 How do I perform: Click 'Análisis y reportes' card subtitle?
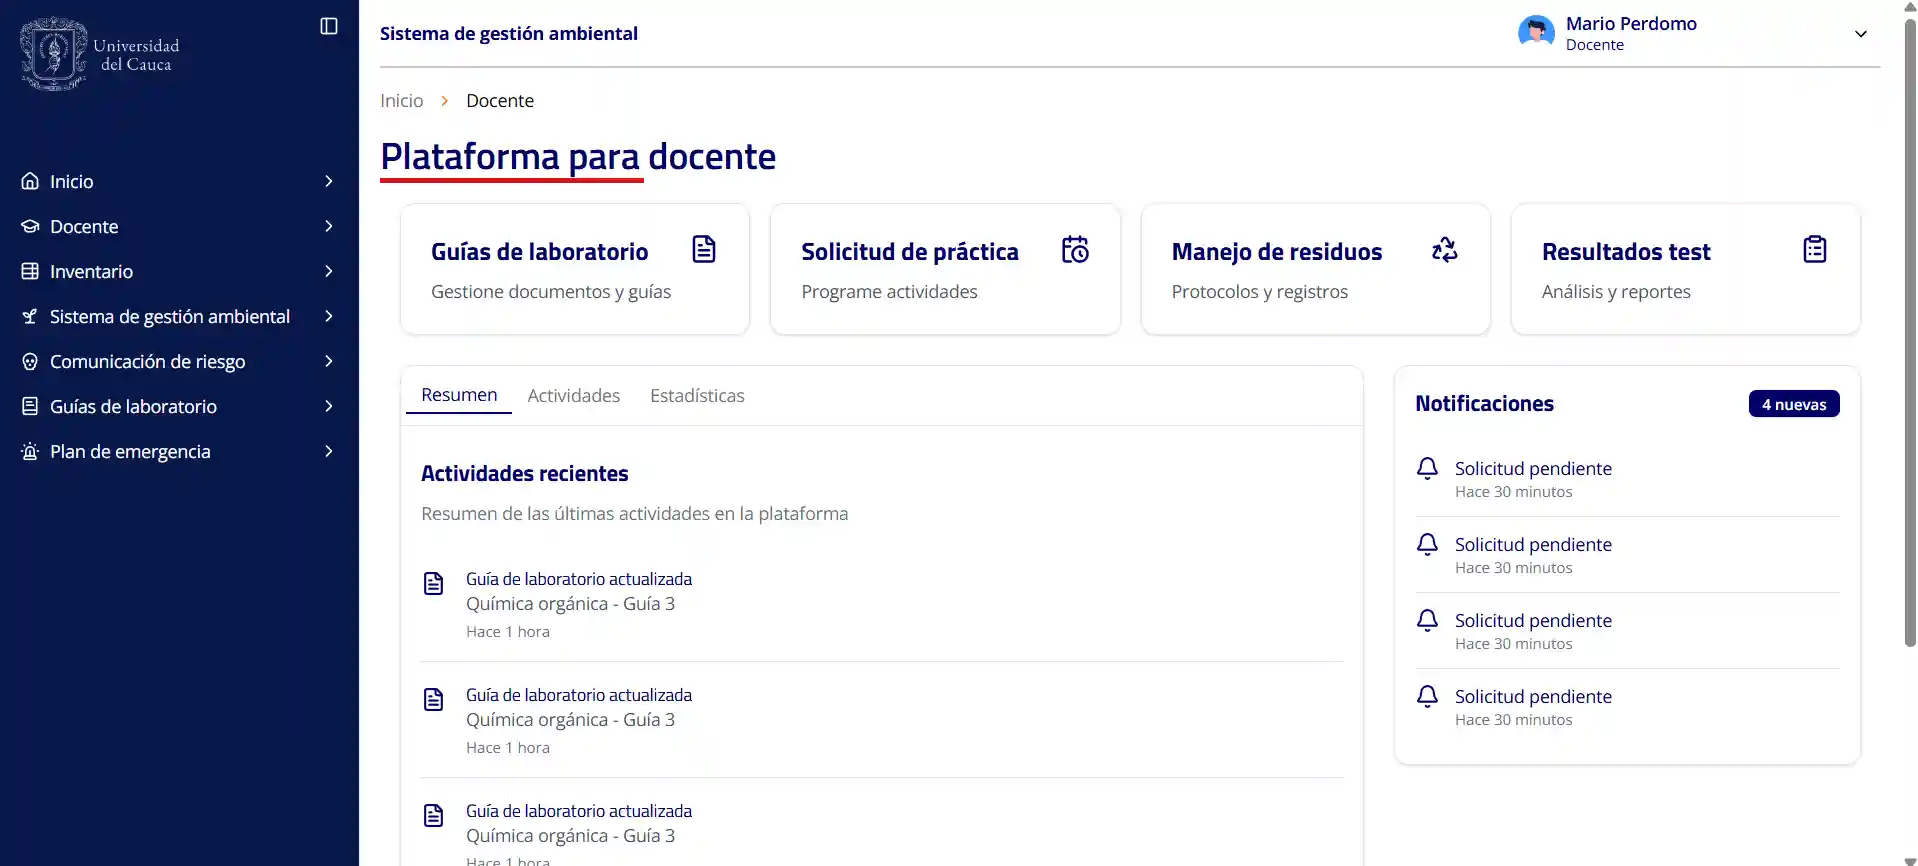(1616, 292)
